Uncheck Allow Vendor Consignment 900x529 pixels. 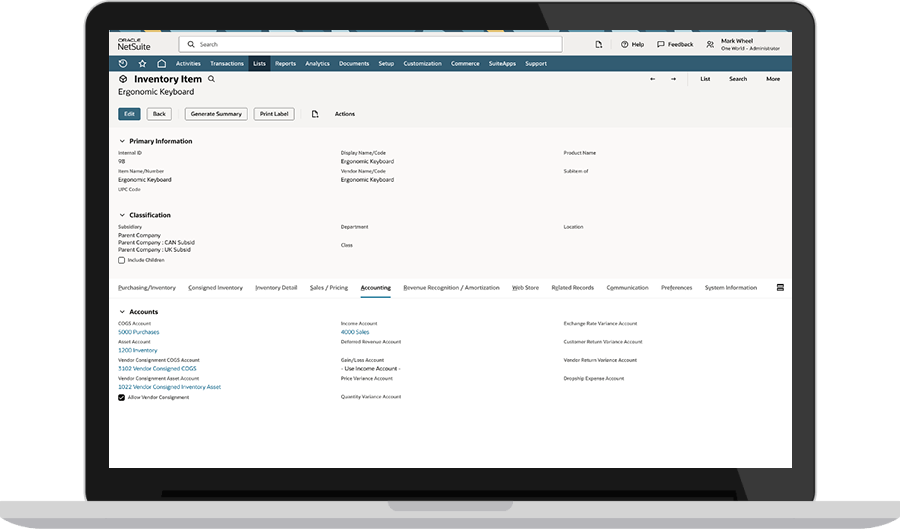click(122, 398)
